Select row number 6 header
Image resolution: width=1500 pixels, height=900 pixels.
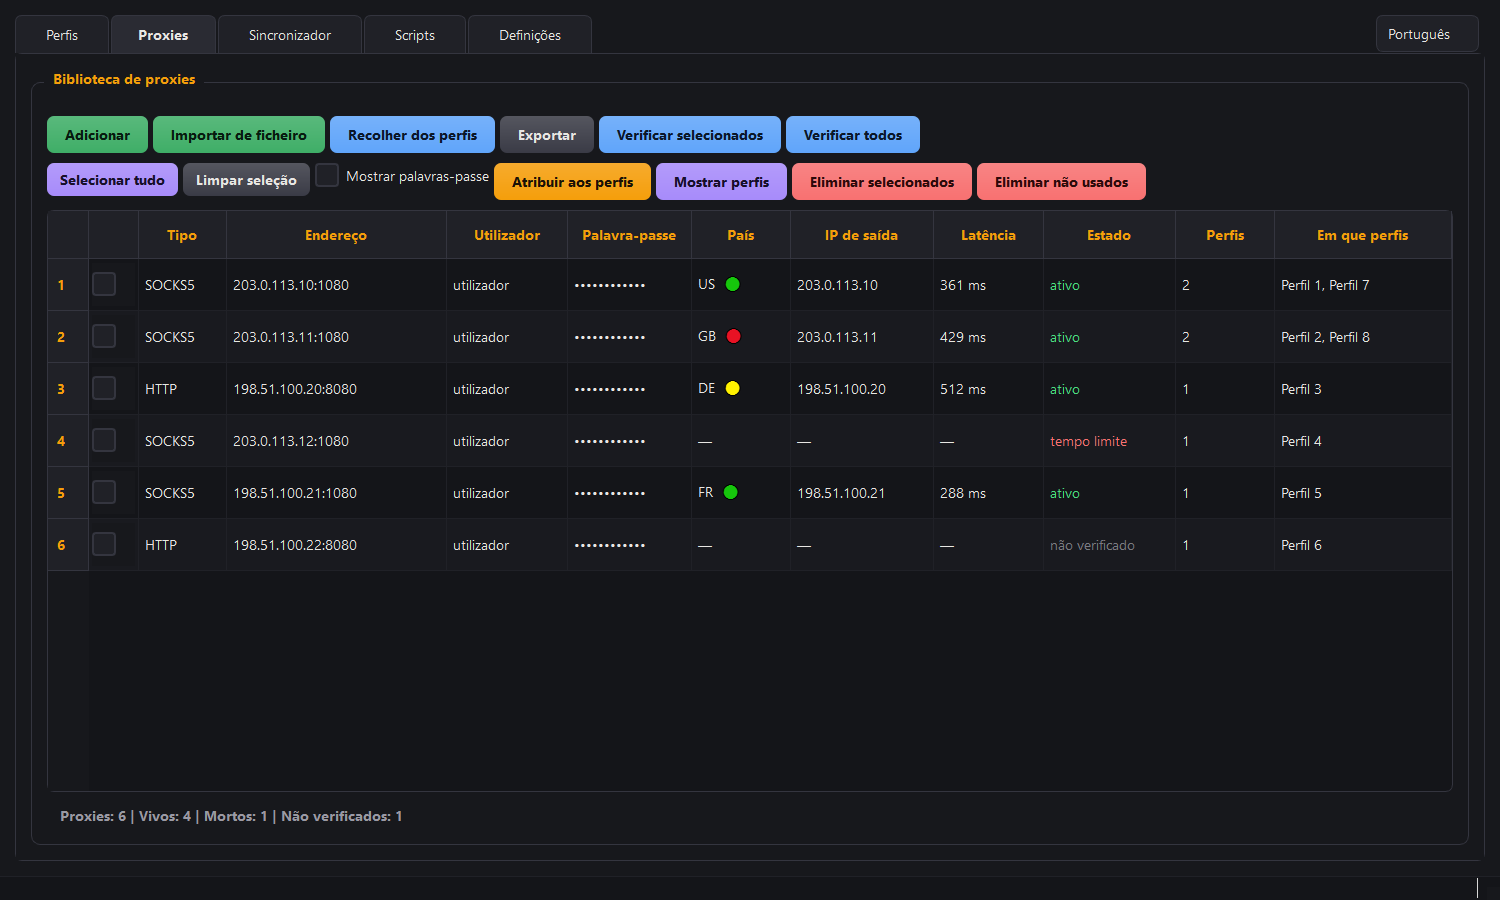68,545
